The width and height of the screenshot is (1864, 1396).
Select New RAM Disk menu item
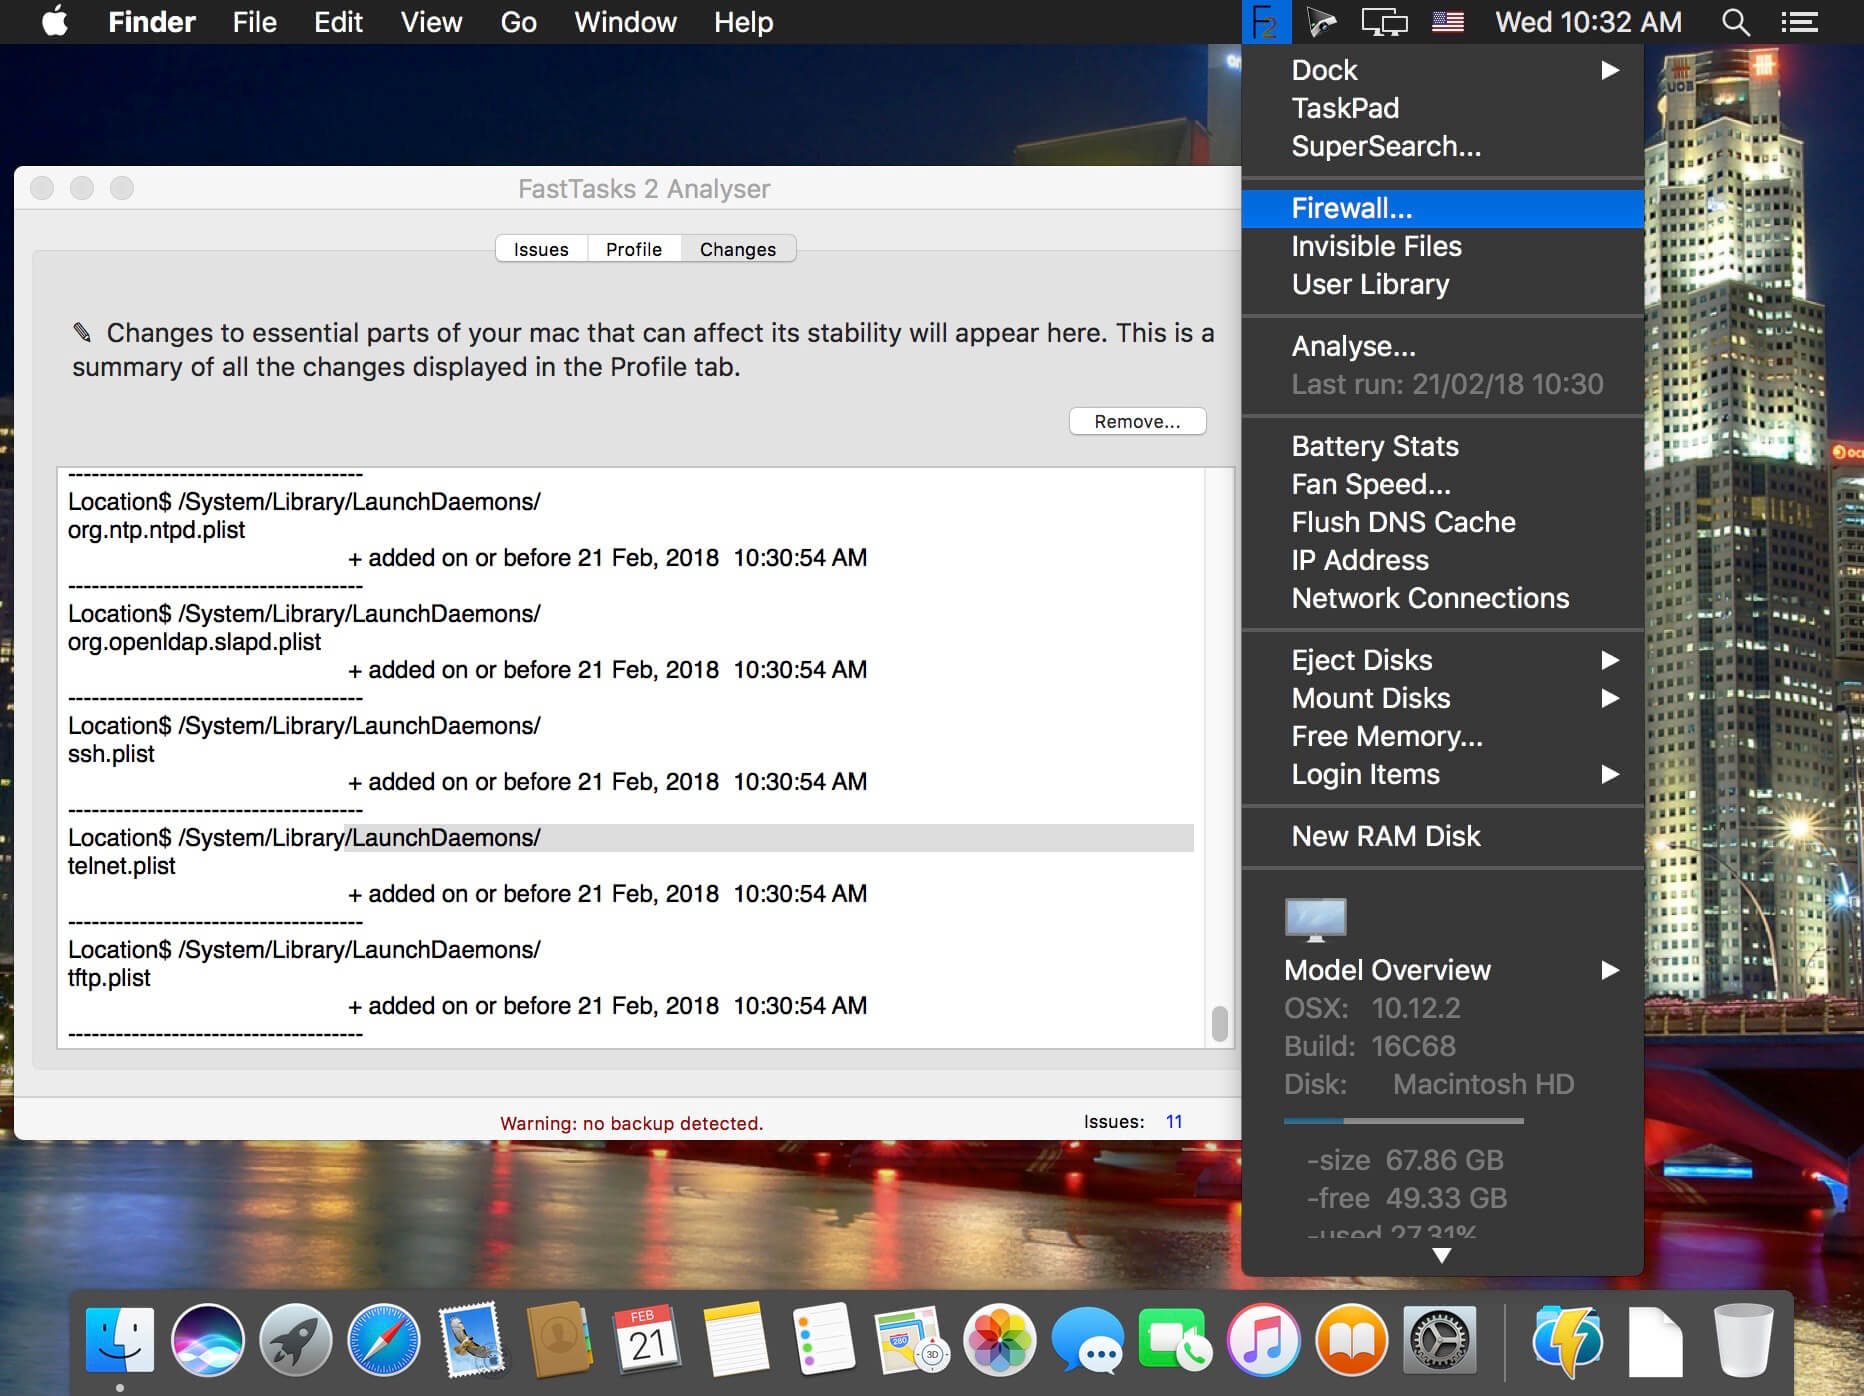tap(1443, 836)
